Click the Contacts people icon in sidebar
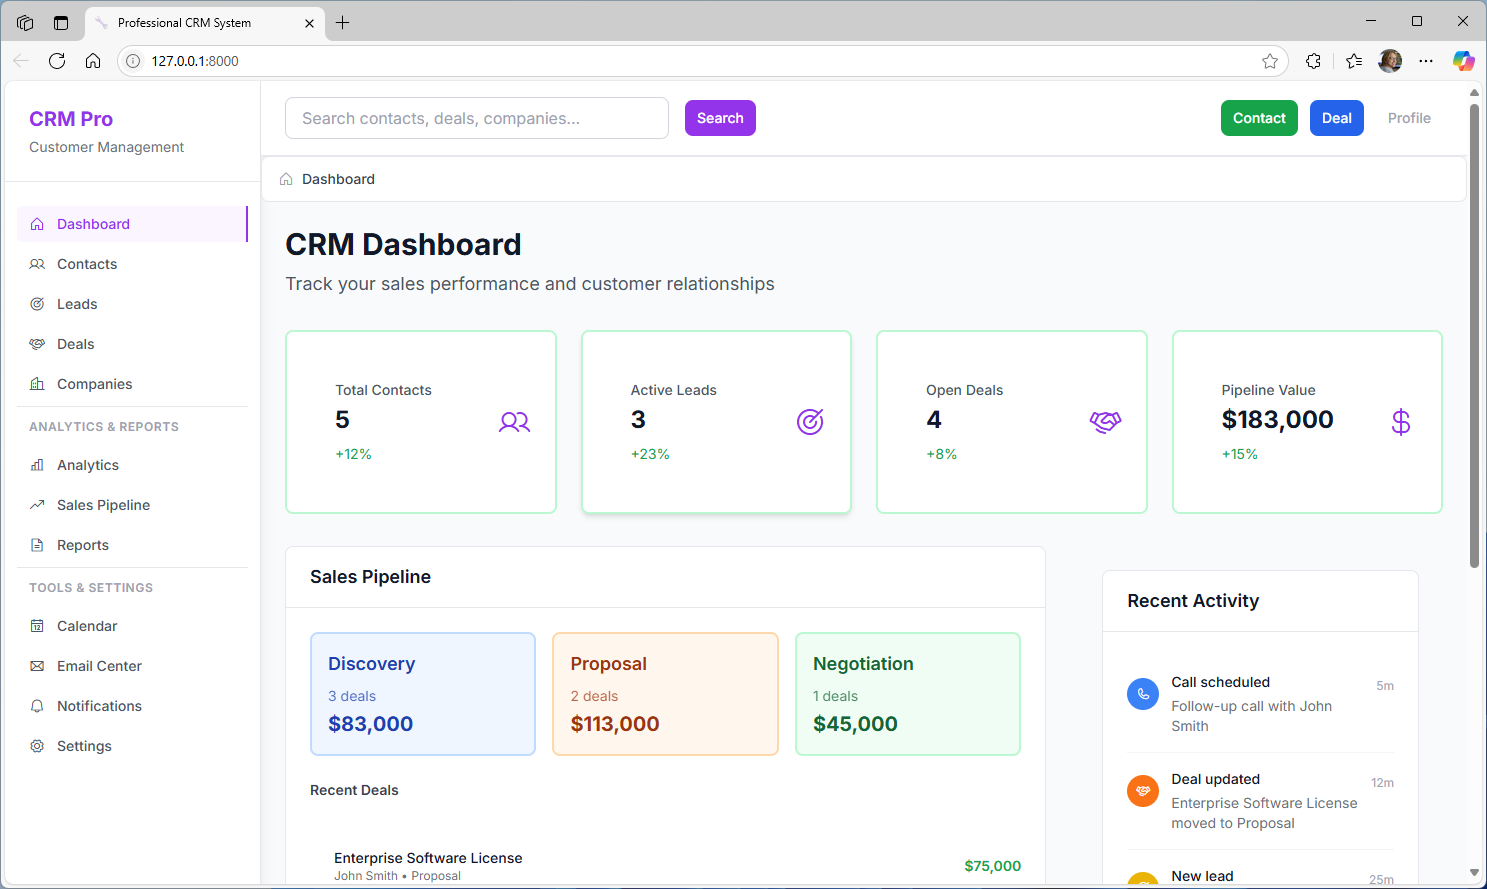Viewport: 1487px width, 889px height. (37, 264)
